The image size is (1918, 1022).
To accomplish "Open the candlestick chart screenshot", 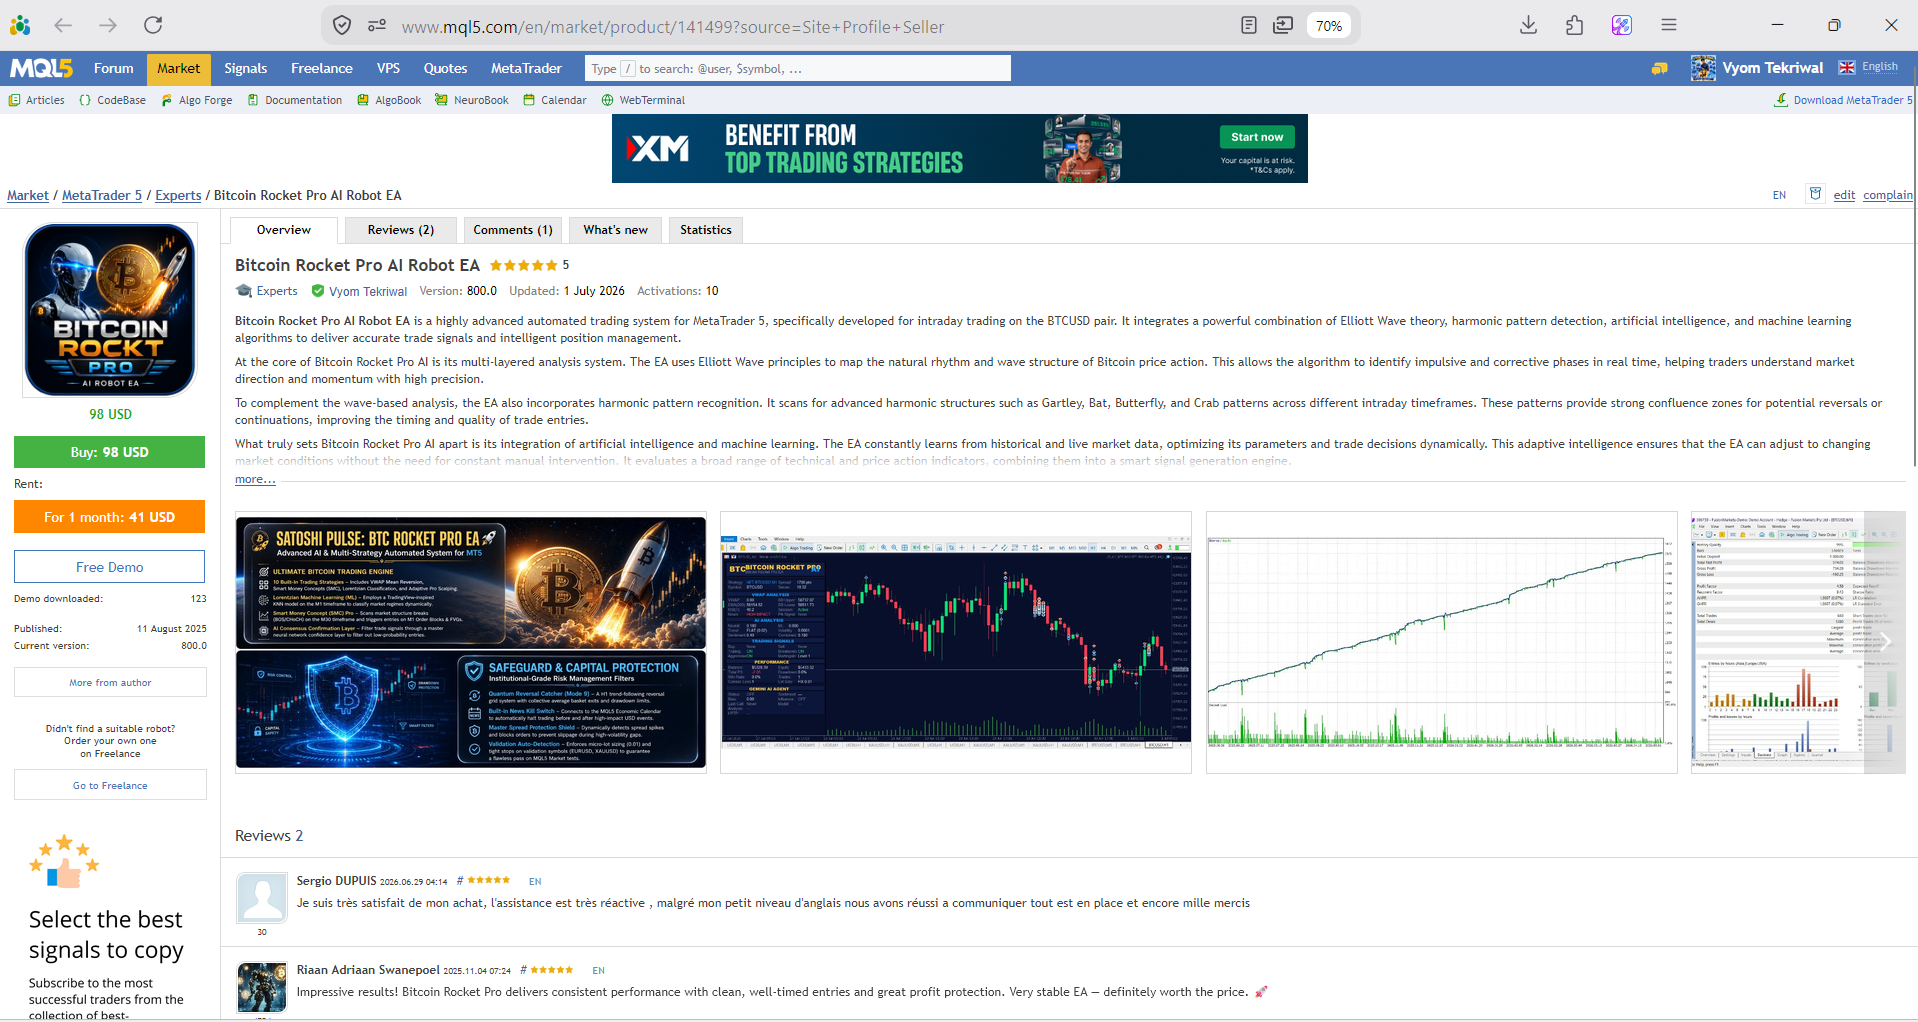I will 956,642.
